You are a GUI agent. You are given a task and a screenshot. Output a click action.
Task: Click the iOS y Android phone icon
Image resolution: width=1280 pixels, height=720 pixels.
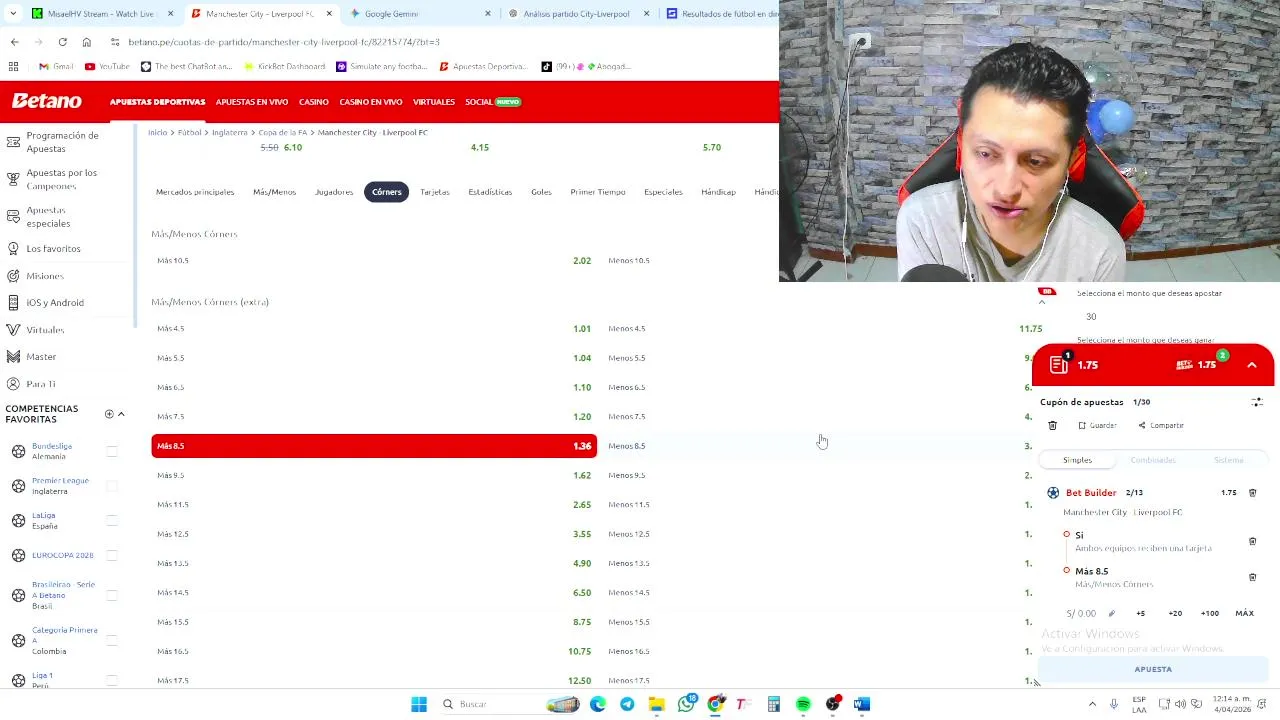(13, 302)
